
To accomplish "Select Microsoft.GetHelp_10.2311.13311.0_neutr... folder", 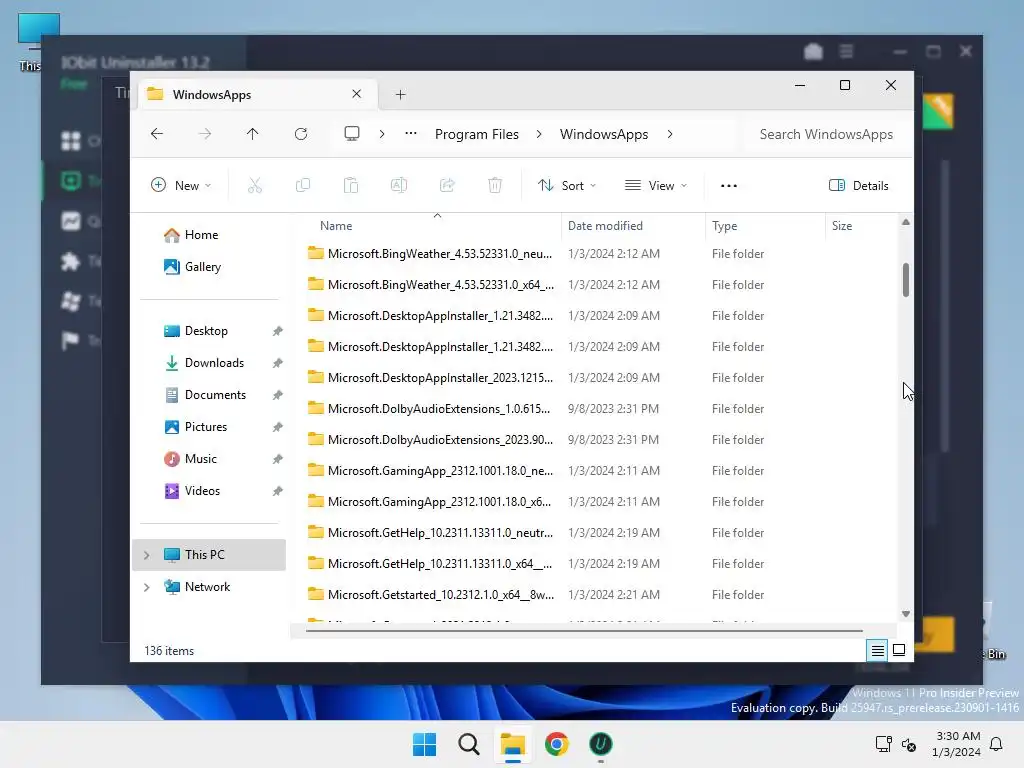I will (x=431, y=533).
